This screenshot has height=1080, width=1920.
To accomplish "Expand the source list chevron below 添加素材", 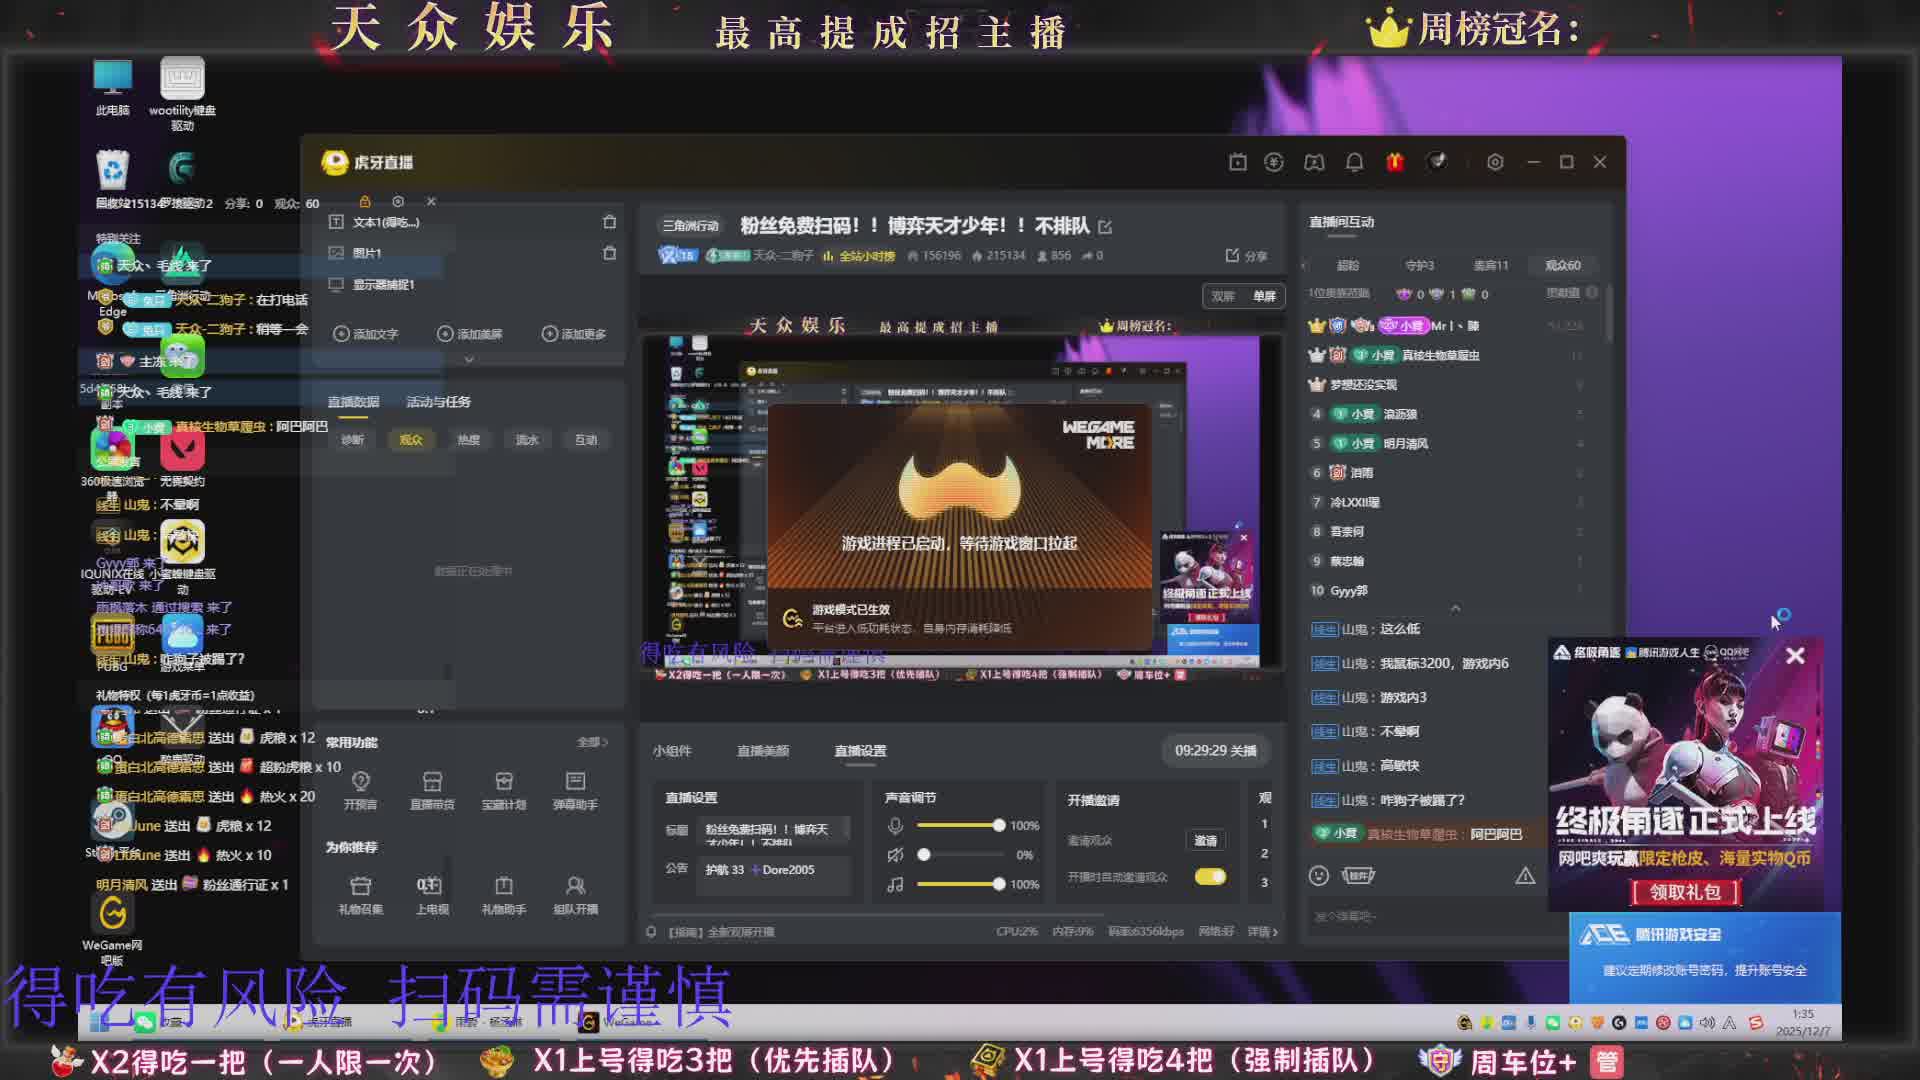I will 469,359.
